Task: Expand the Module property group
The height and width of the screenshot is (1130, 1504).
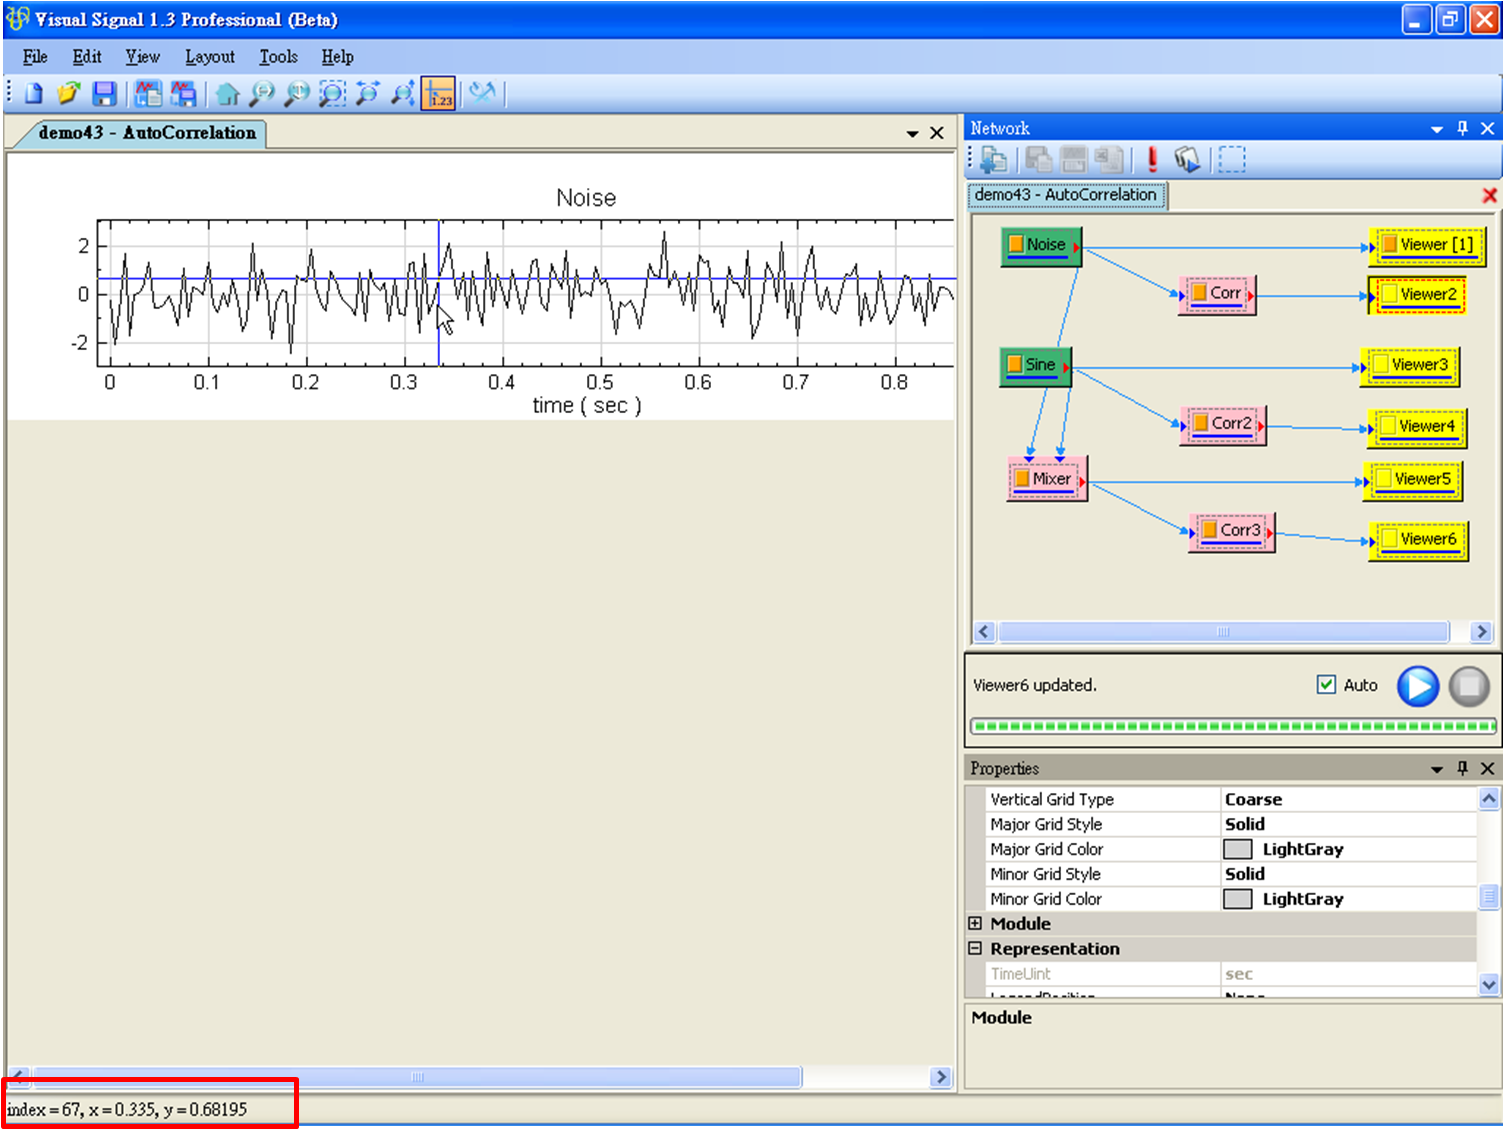Action: [x=975, y=924]
